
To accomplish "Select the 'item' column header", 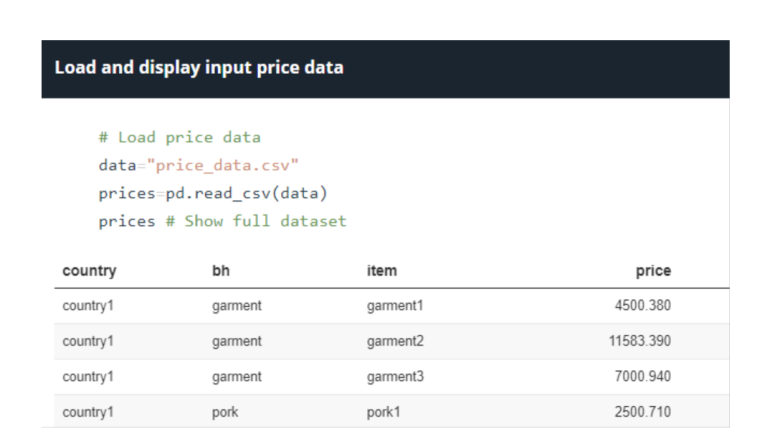I will (x=382, y=271).
